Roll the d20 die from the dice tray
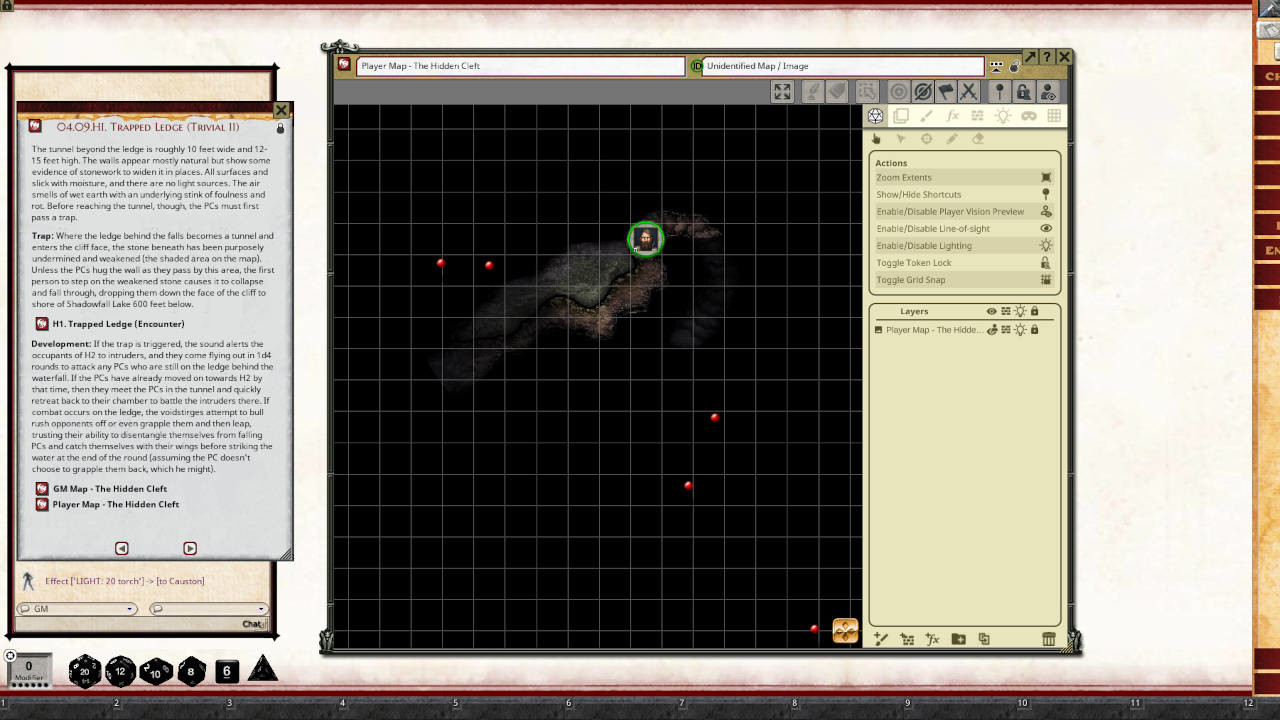The height and width of the screenshot is (720, 1280). 84,671
